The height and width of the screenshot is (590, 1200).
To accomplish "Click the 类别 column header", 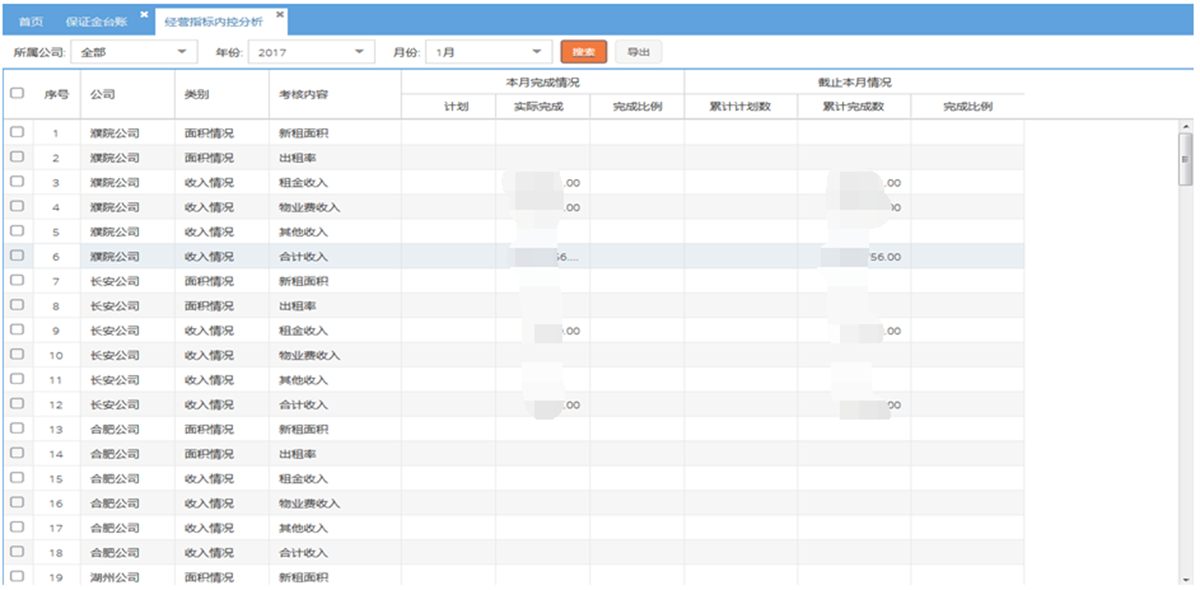I will click(x=197, y=94).
